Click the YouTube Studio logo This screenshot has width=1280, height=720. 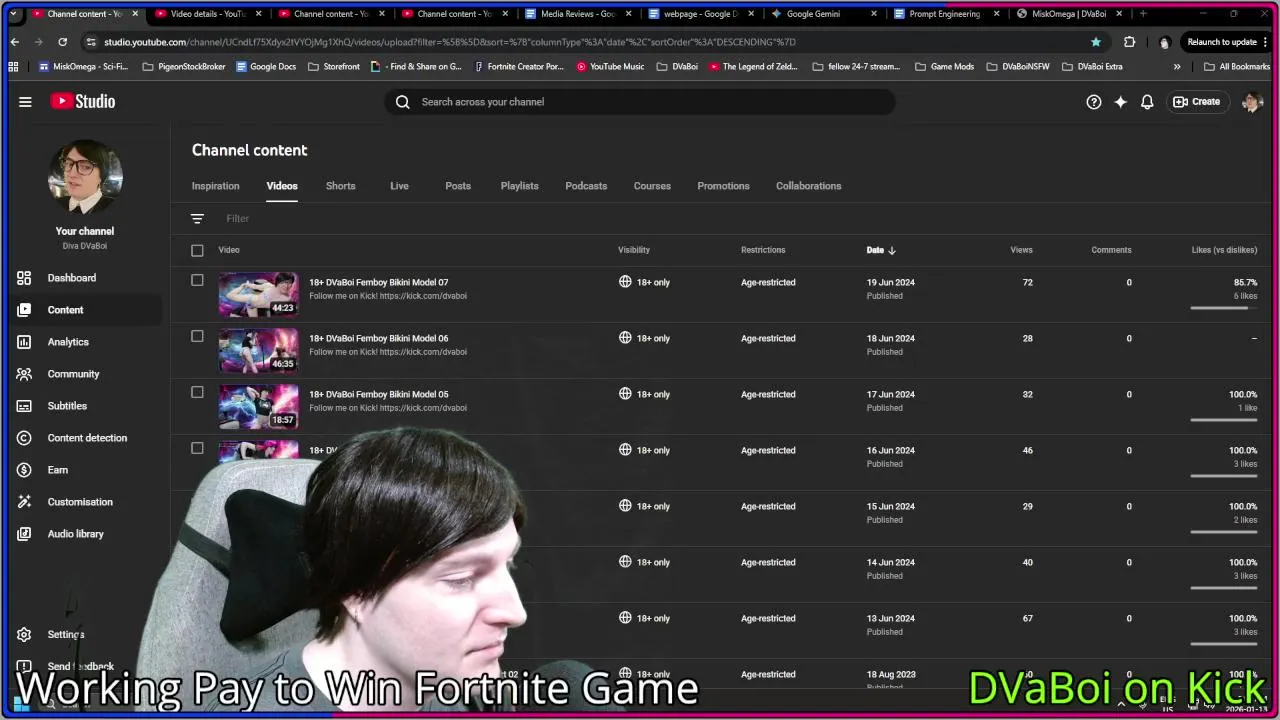pos(83,102)
